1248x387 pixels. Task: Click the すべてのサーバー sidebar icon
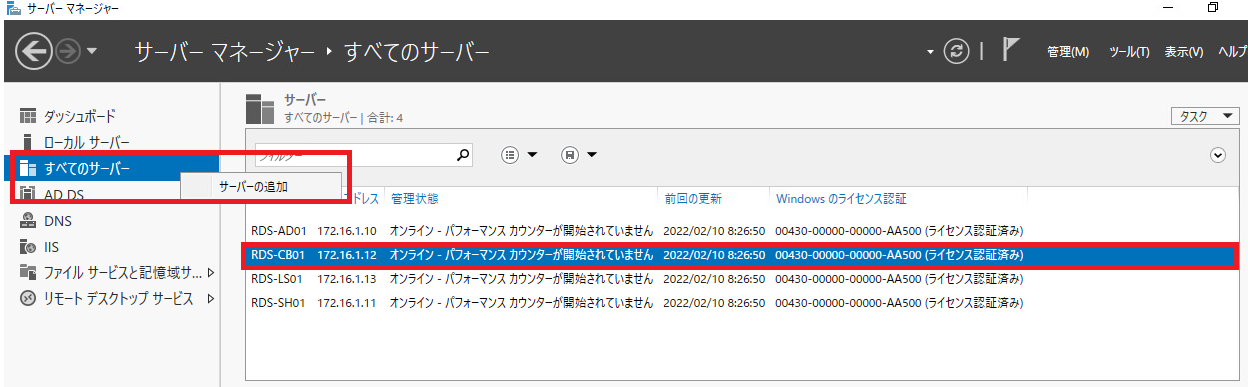[28, 168]
